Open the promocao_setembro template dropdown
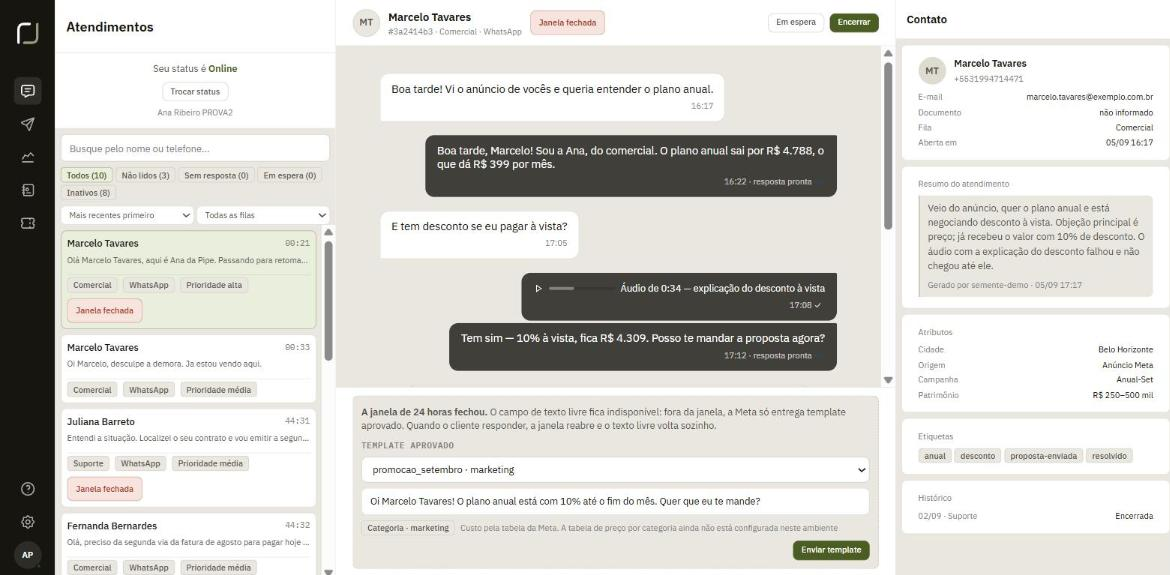The width and height of the screenshot is (1170, 575). pos(615,470)
